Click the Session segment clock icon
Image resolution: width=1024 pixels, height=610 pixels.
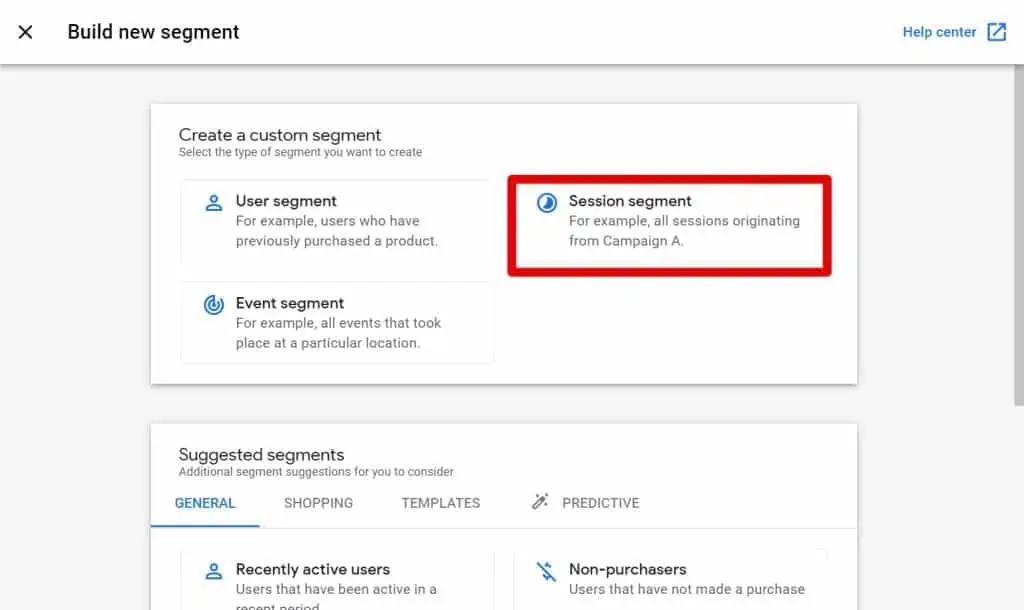click(545, 201)
